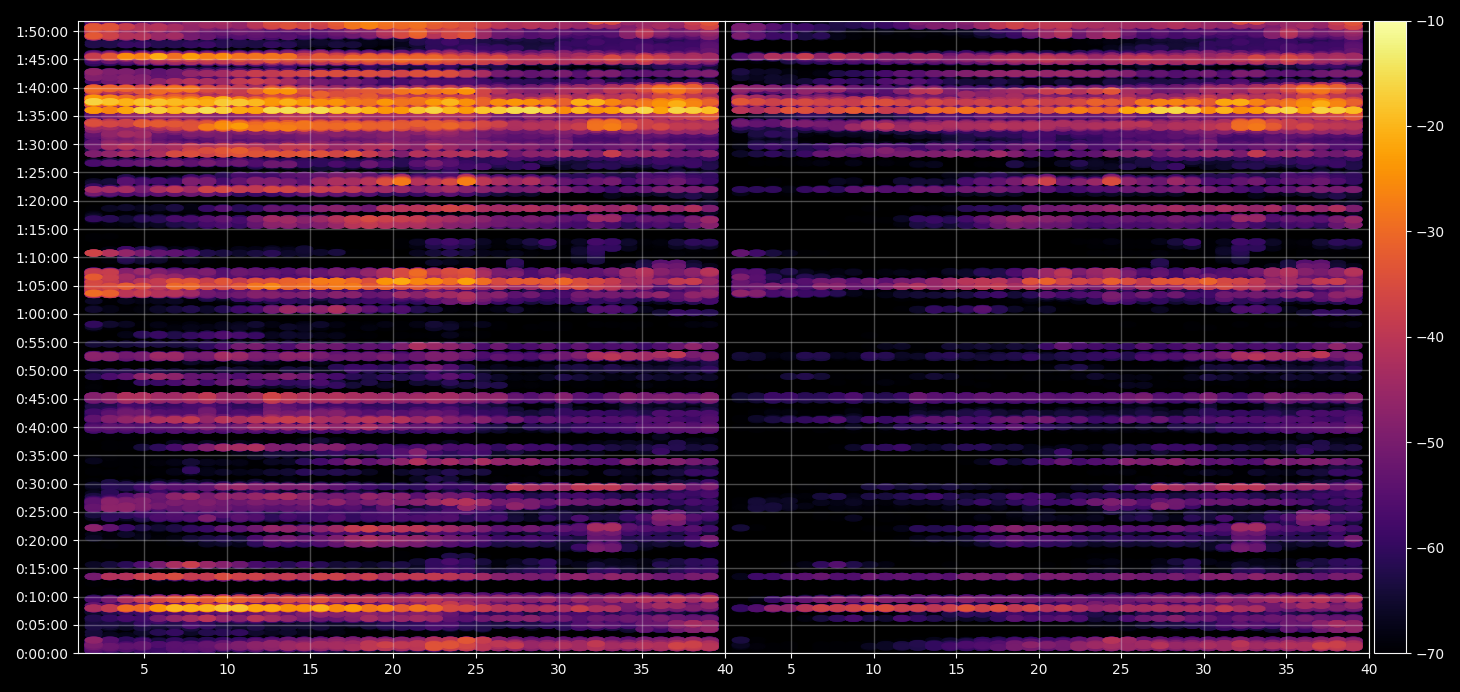This screenshot has width=1460, height=692.
Task: Click the 0:15:00 y-axis time label
Action: tap(43, 569)
